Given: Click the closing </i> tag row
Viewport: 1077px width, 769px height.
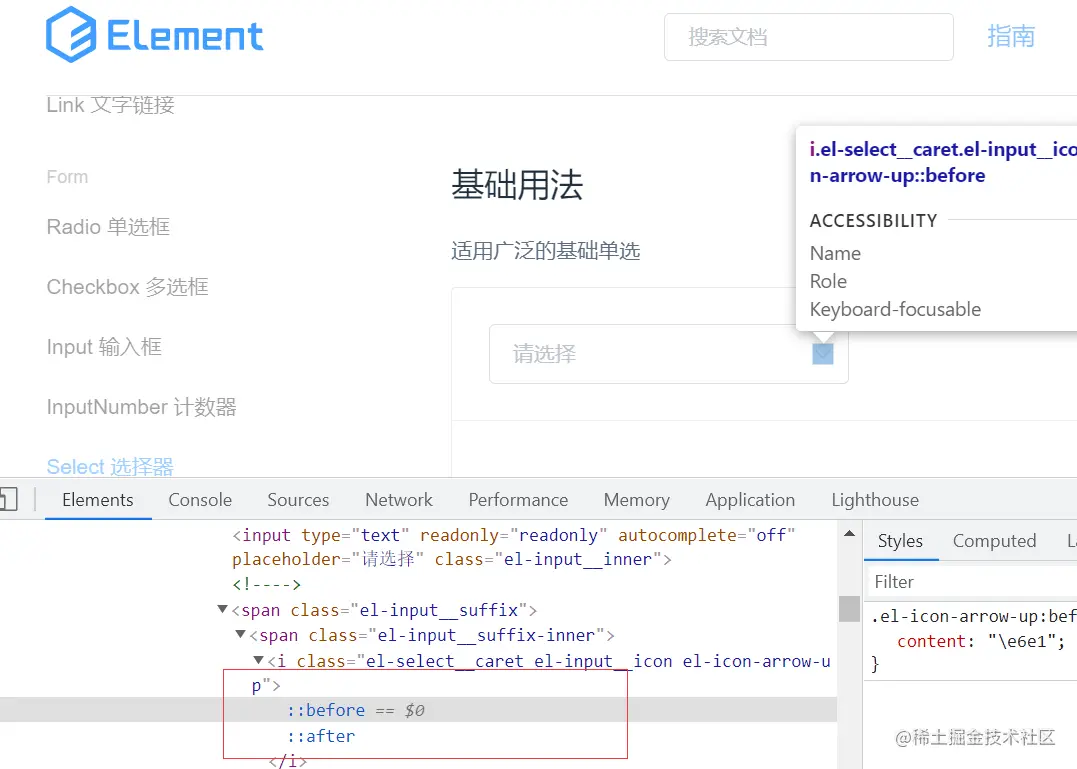Looking at the screenshot, I should (x=288, y=760).
